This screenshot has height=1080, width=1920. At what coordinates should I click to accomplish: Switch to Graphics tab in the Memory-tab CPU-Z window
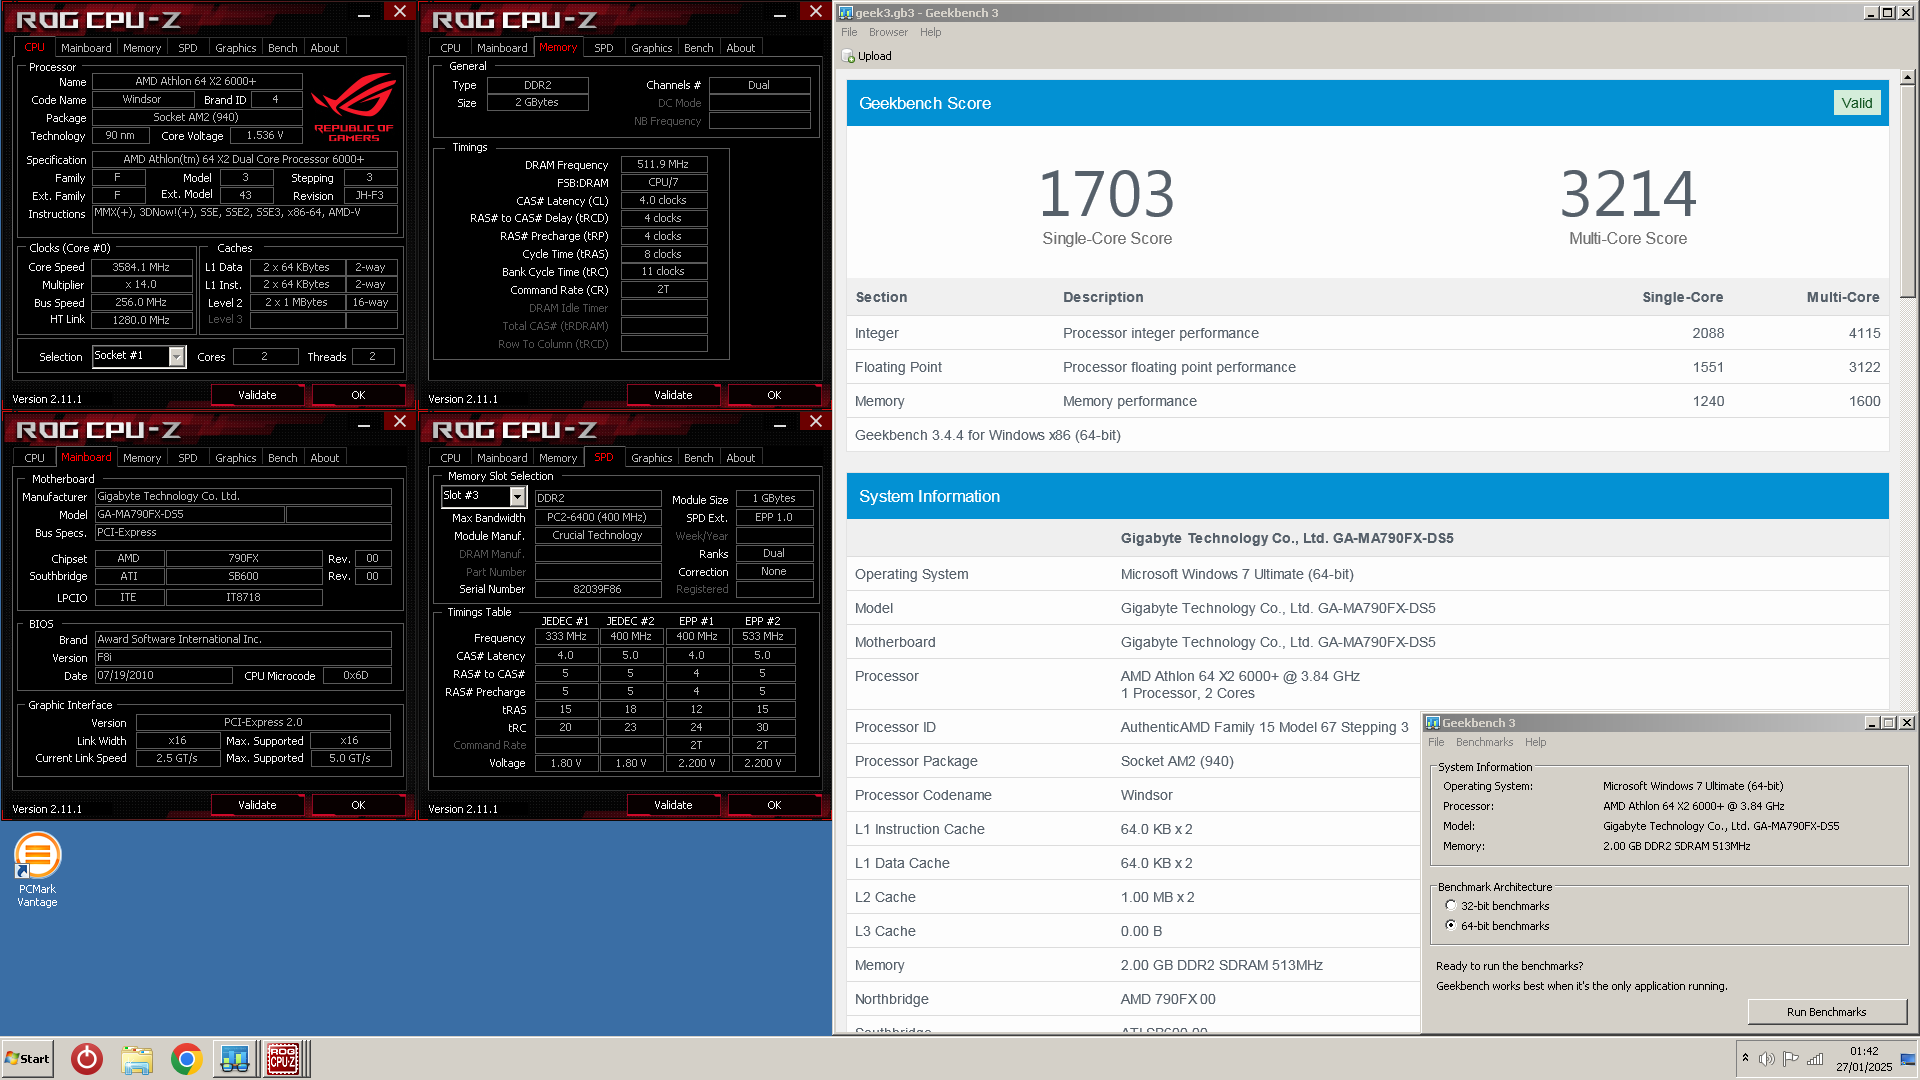tap(651, 48)
